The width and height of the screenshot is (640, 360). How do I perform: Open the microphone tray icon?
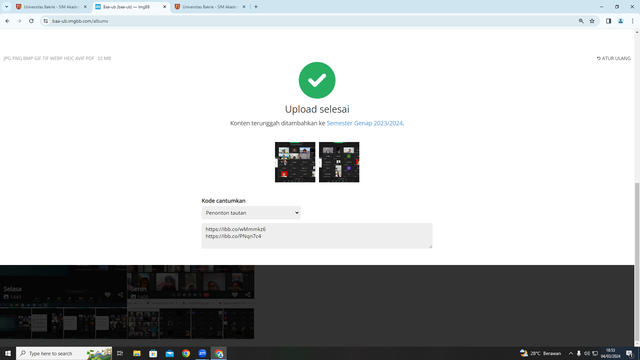pyautogui.click(x=578, y=353)
